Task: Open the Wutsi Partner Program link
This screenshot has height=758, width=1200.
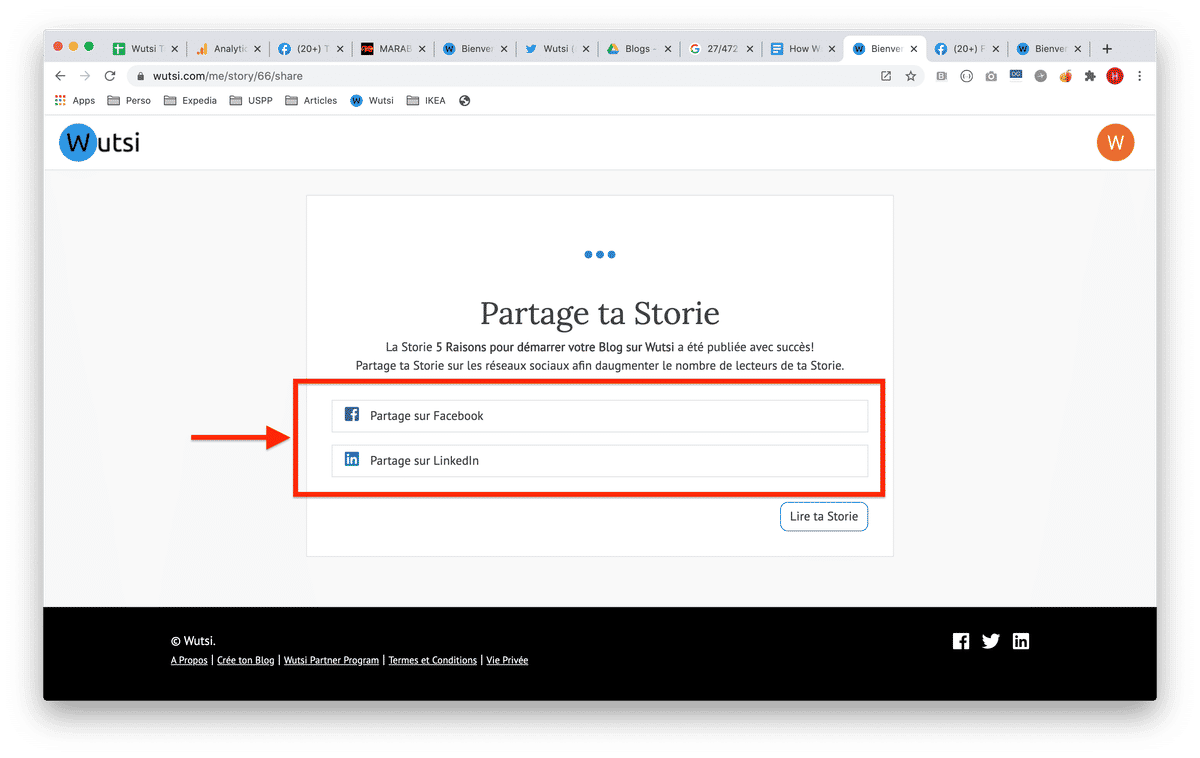Action: [331, 660]
